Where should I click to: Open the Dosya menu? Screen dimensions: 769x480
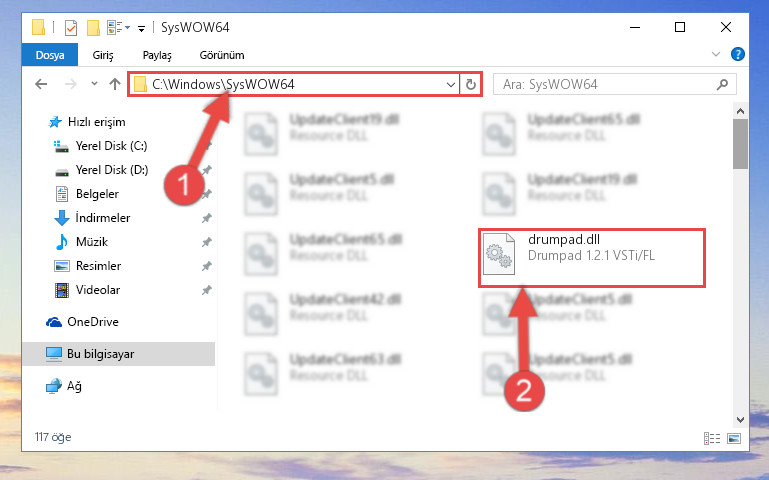pyautogui.click(x=50, y=54)
